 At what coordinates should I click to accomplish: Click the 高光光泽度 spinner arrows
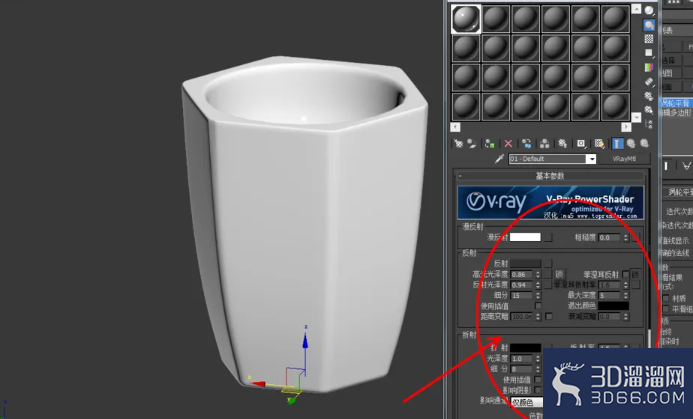coord(538,274)
